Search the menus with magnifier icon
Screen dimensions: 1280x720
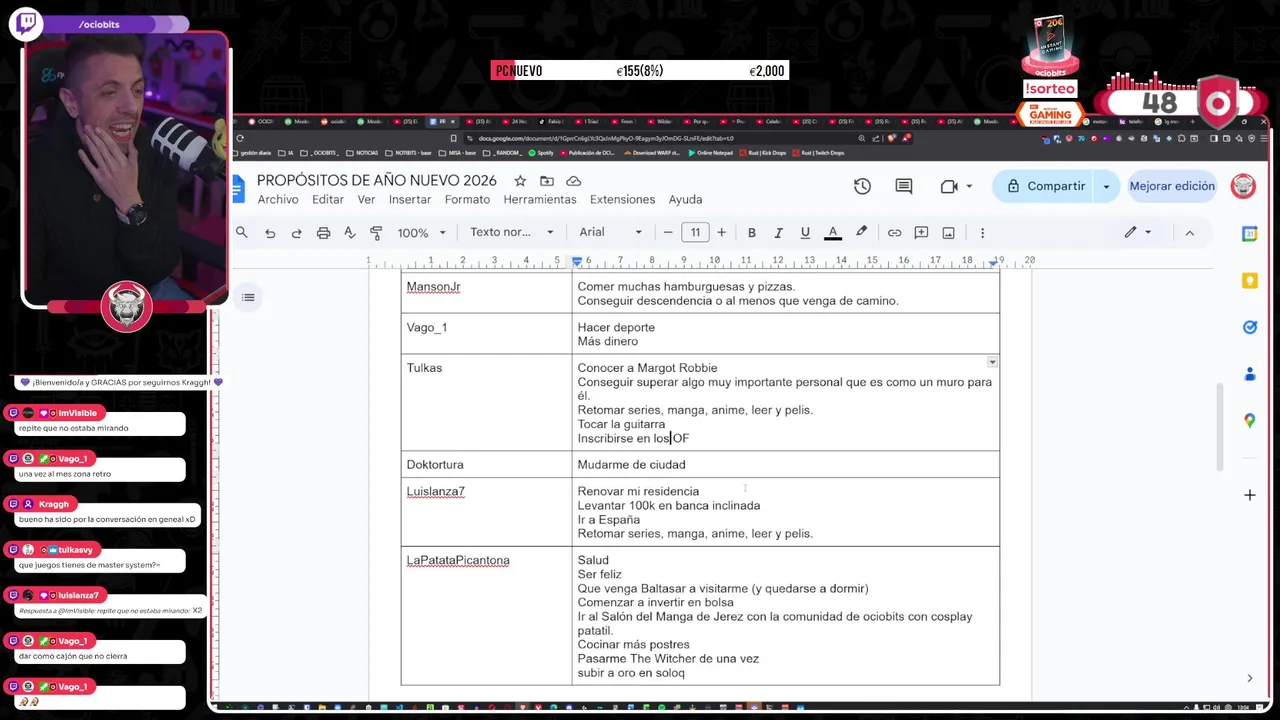pos(241,232)
